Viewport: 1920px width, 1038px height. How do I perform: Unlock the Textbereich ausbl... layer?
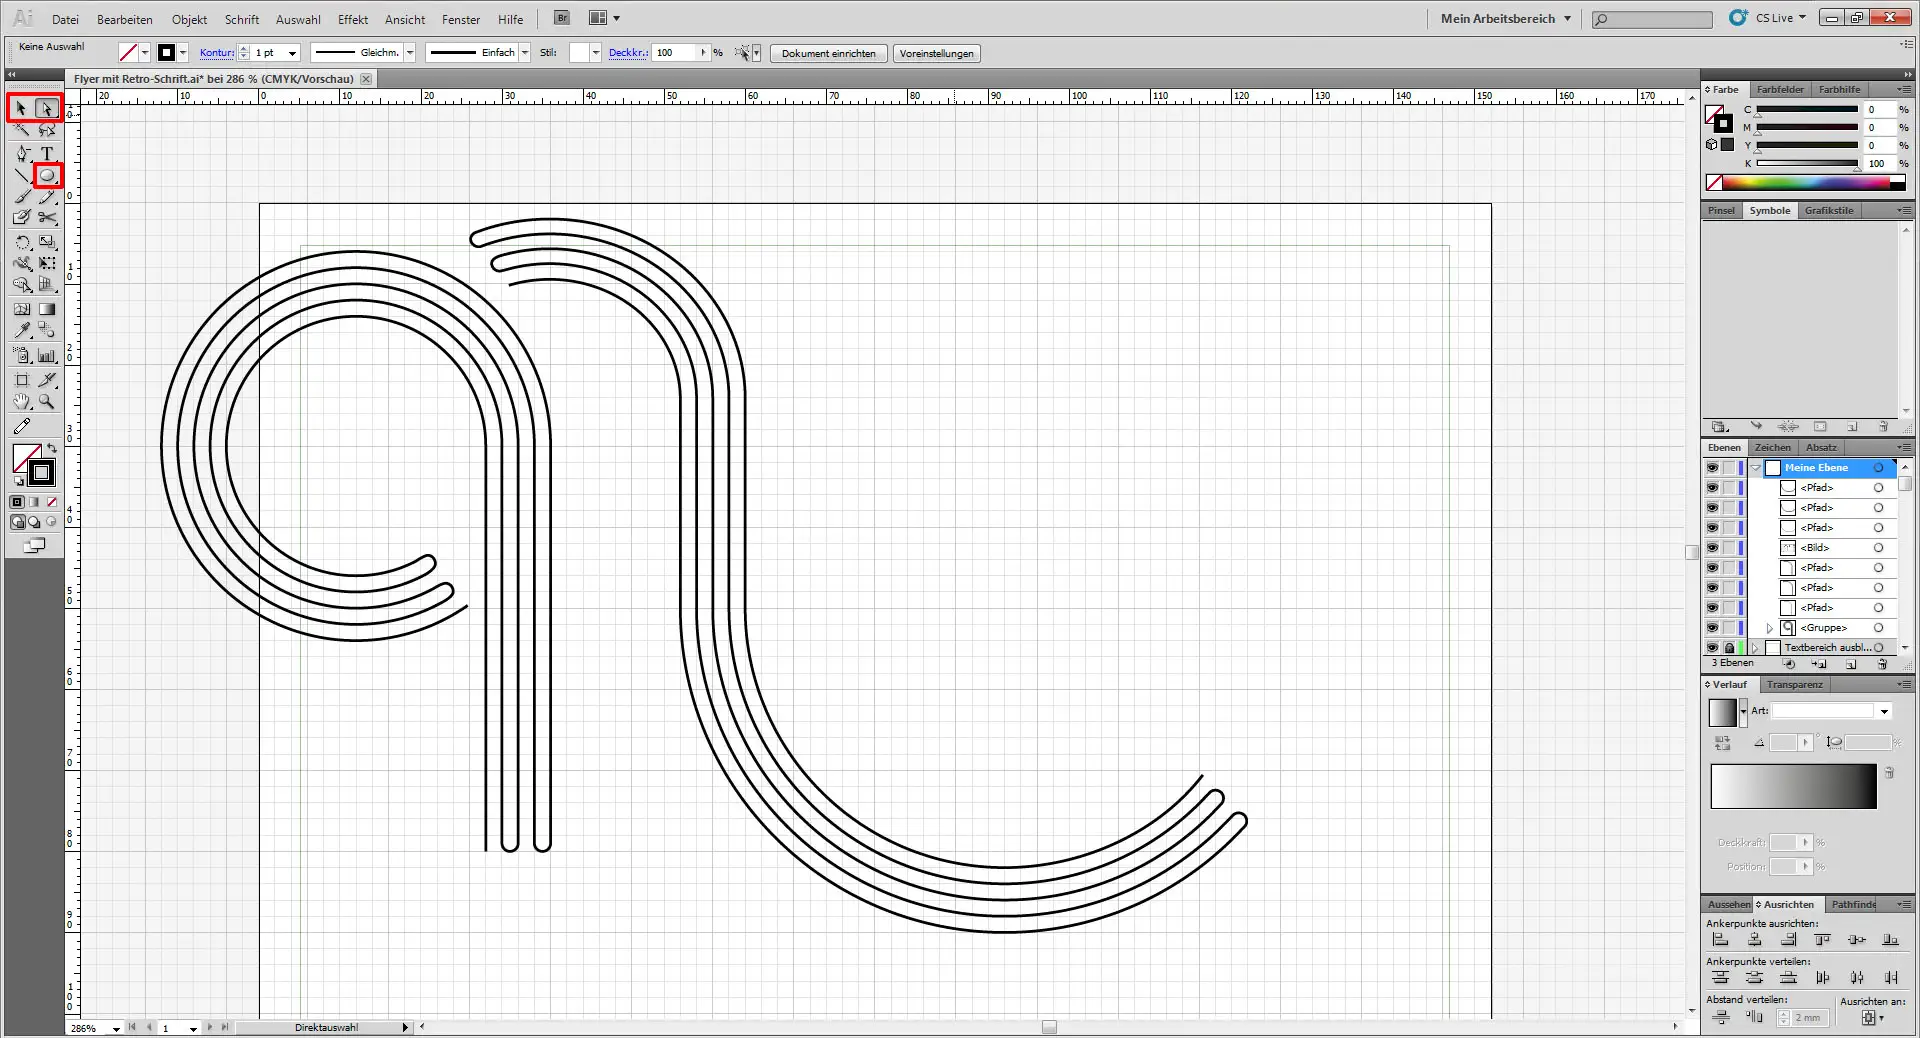pyautogui.click(x=1729, y=648)
